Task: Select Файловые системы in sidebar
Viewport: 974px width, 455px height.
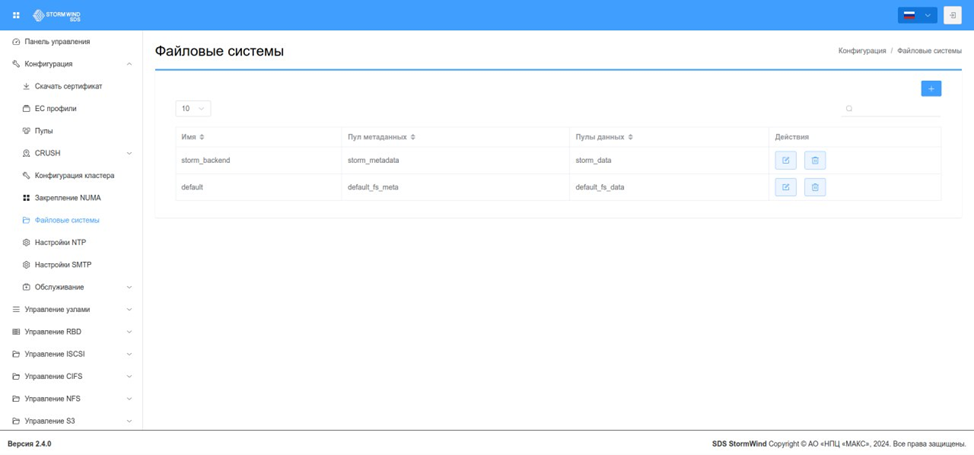Action: [x=71, y=220]
